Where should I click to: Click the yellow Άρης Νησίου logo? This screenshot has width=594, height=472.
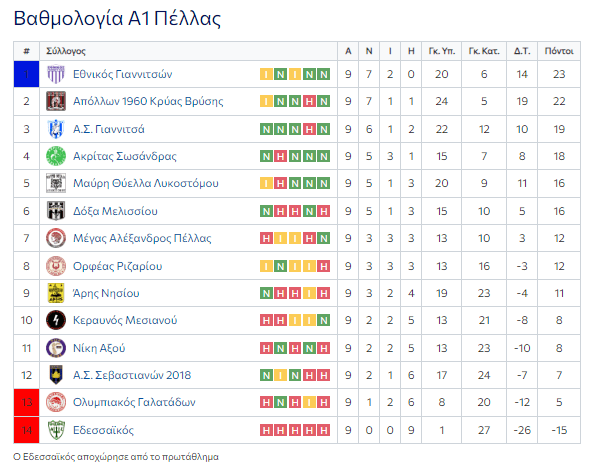[56, 293]
